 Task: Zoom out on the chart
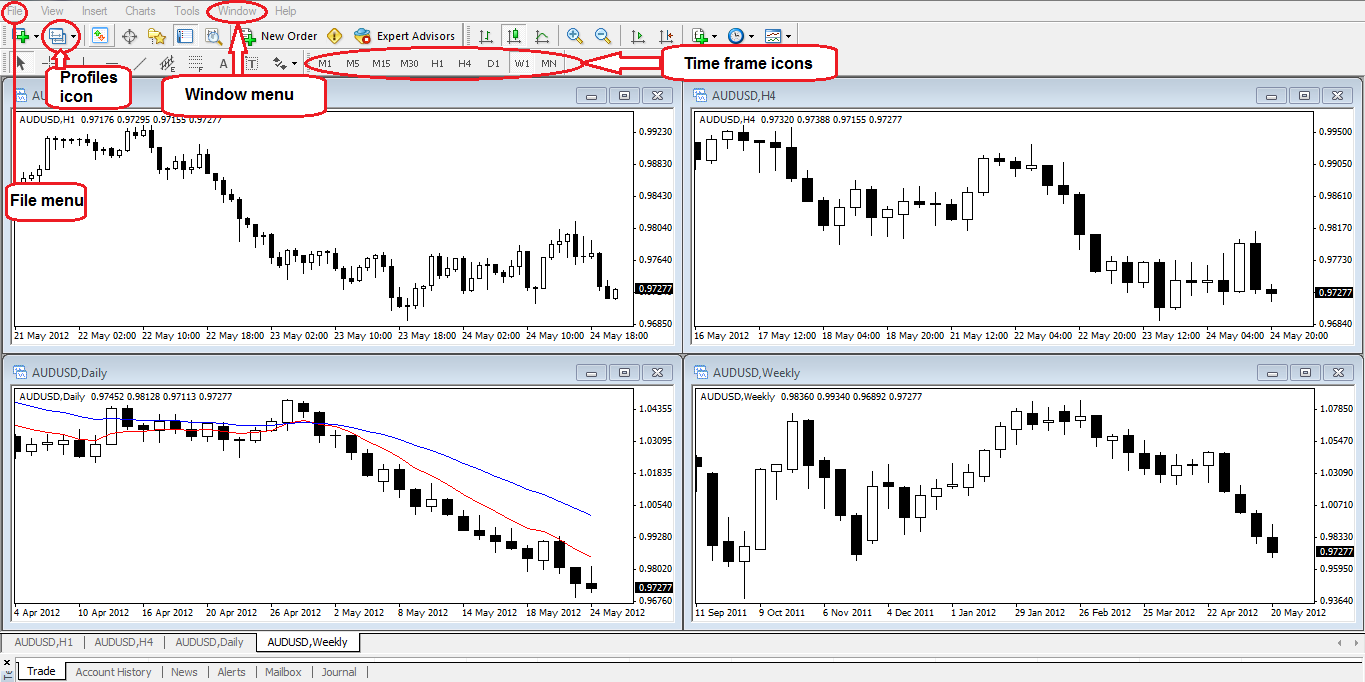tap(603, 36)
